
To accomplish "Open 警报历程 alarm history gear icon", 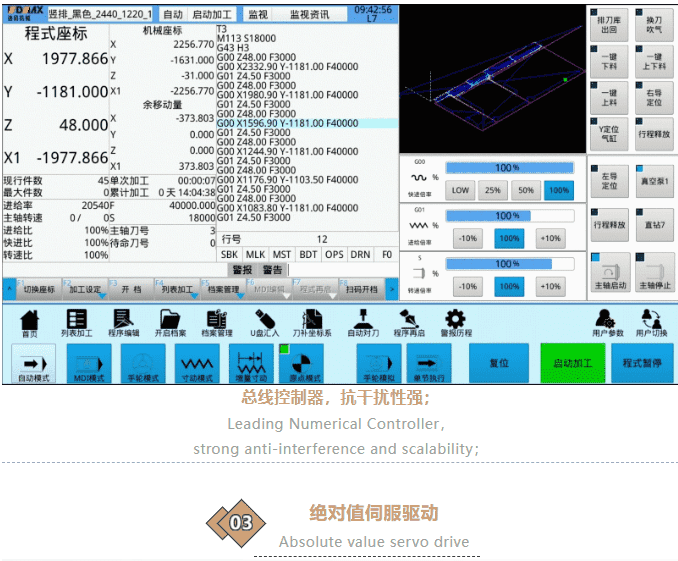I will coord(456,323).
